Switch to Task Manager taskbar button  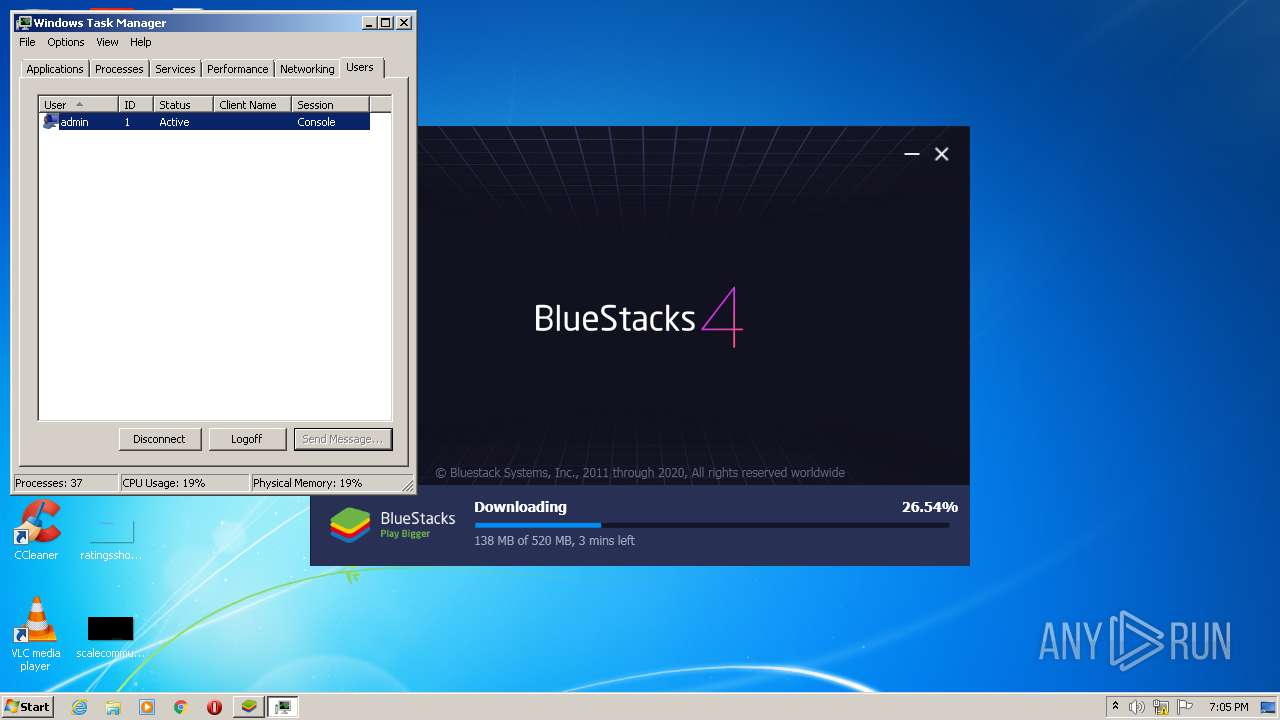284,707
